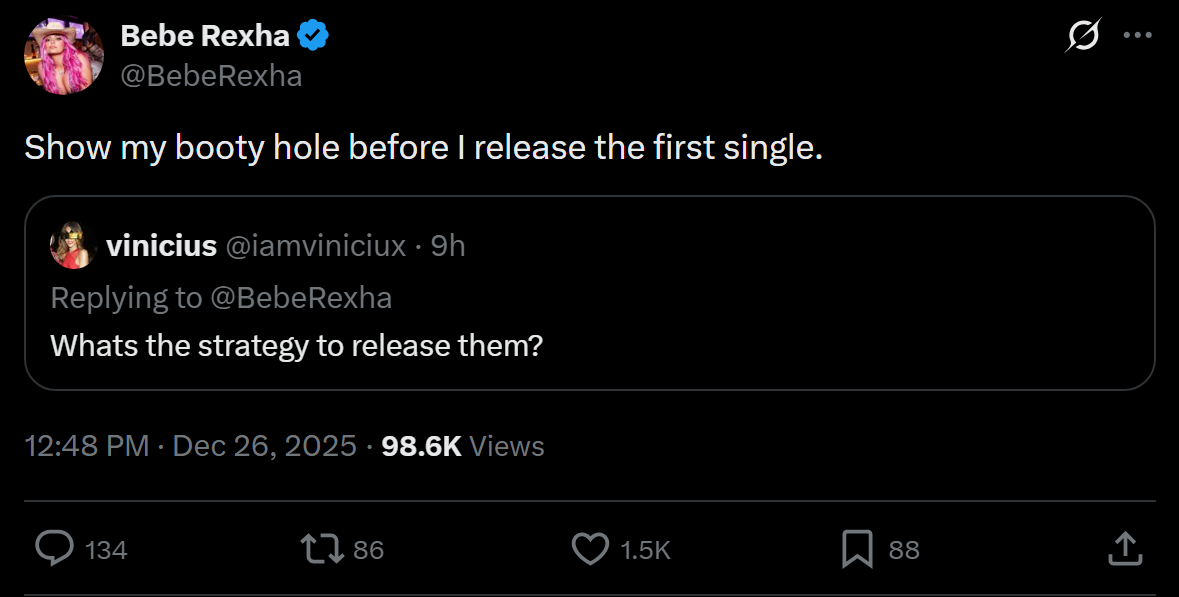Like the tweet with the heart icon
Viewport: 1179px width, 597px height.
point(590,548)
